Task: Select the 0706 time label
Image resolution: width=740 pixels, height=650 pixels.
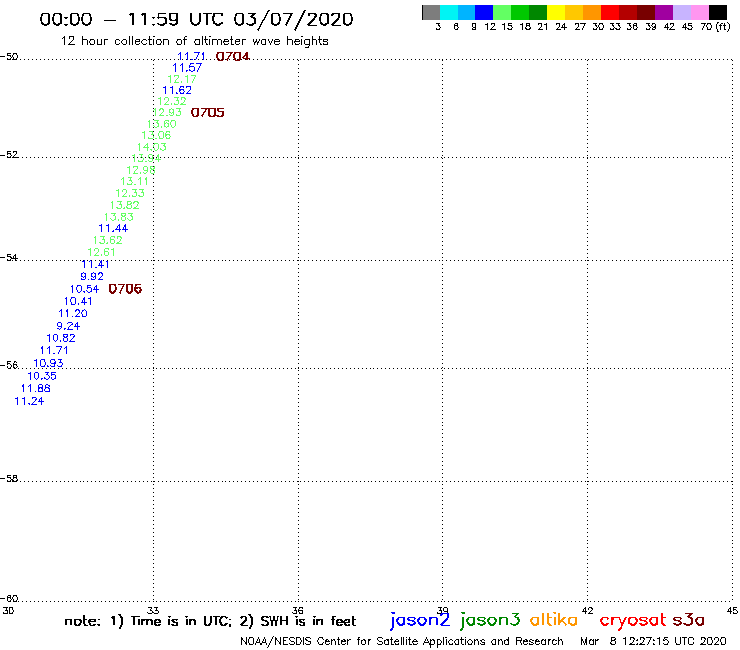Action: coord(125,289)
